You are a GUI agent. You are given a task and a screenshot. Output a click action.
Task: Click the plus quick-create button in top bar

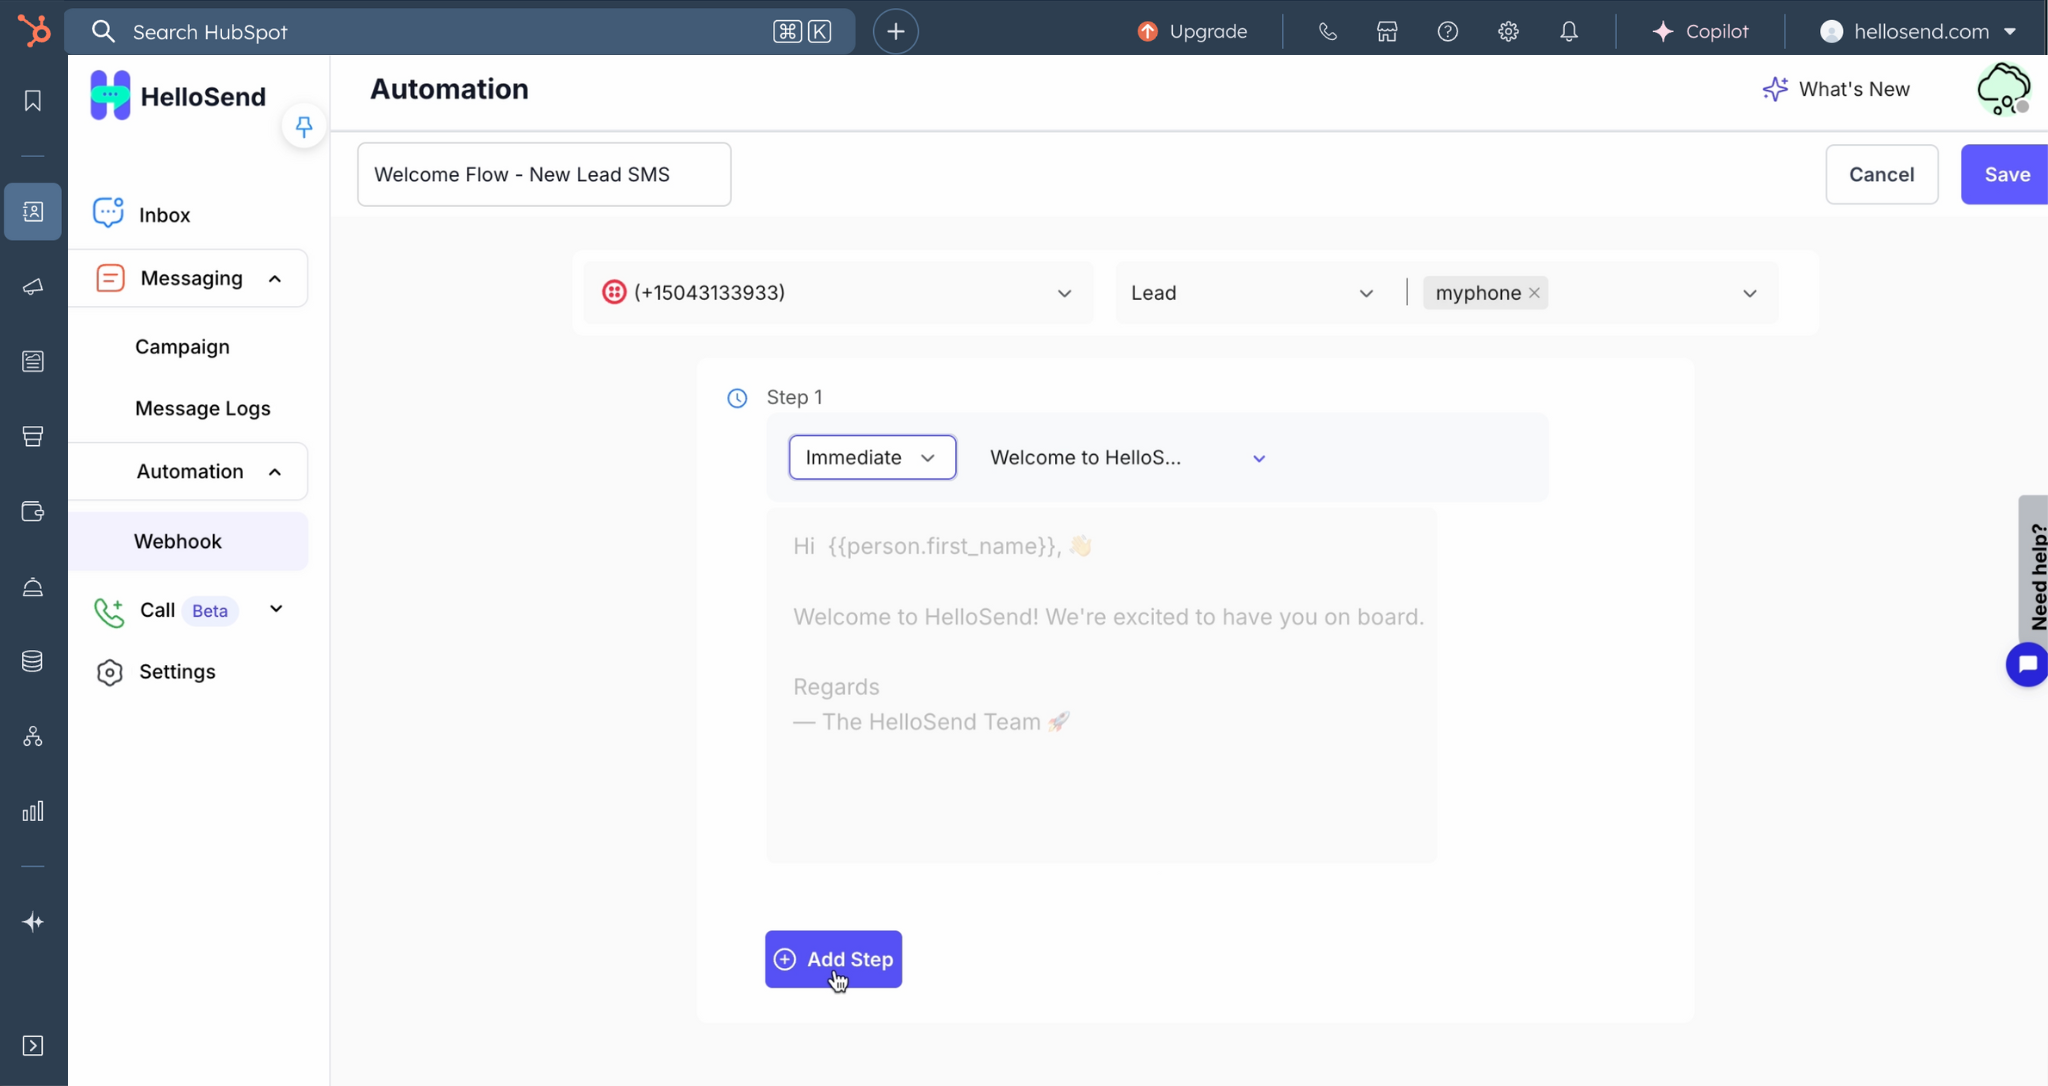(896, 31)
